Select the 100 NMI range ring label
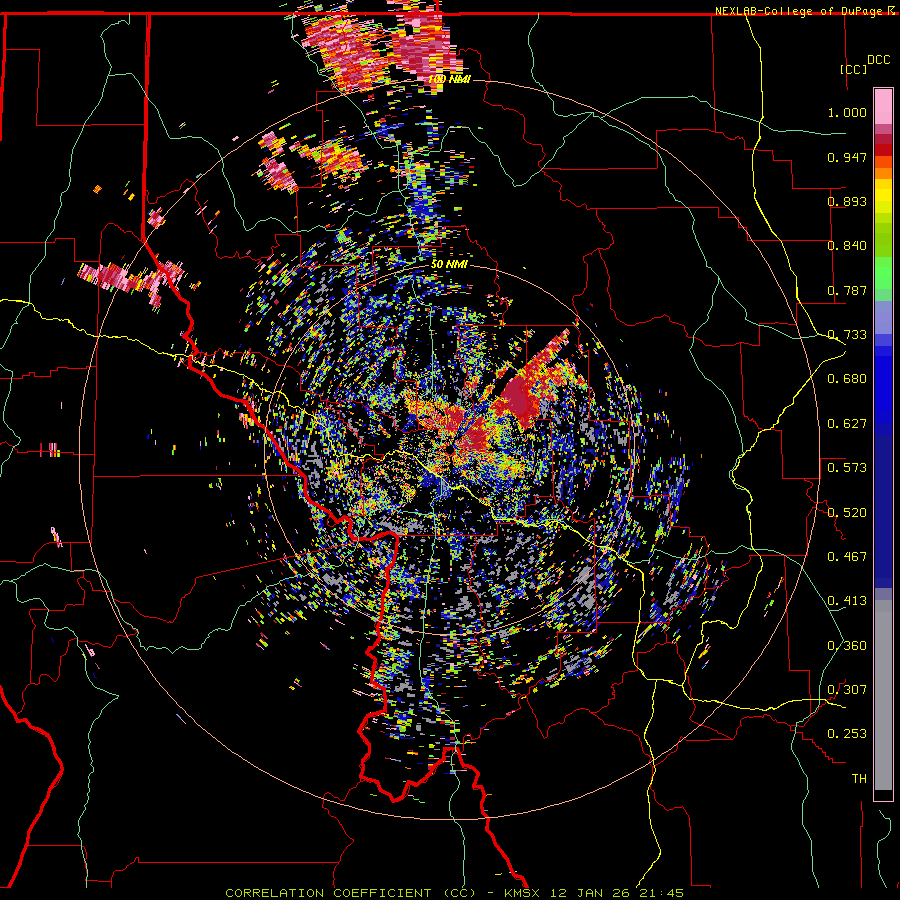The height and width of the screenshot is (900, 900). (x=449, y=79)
